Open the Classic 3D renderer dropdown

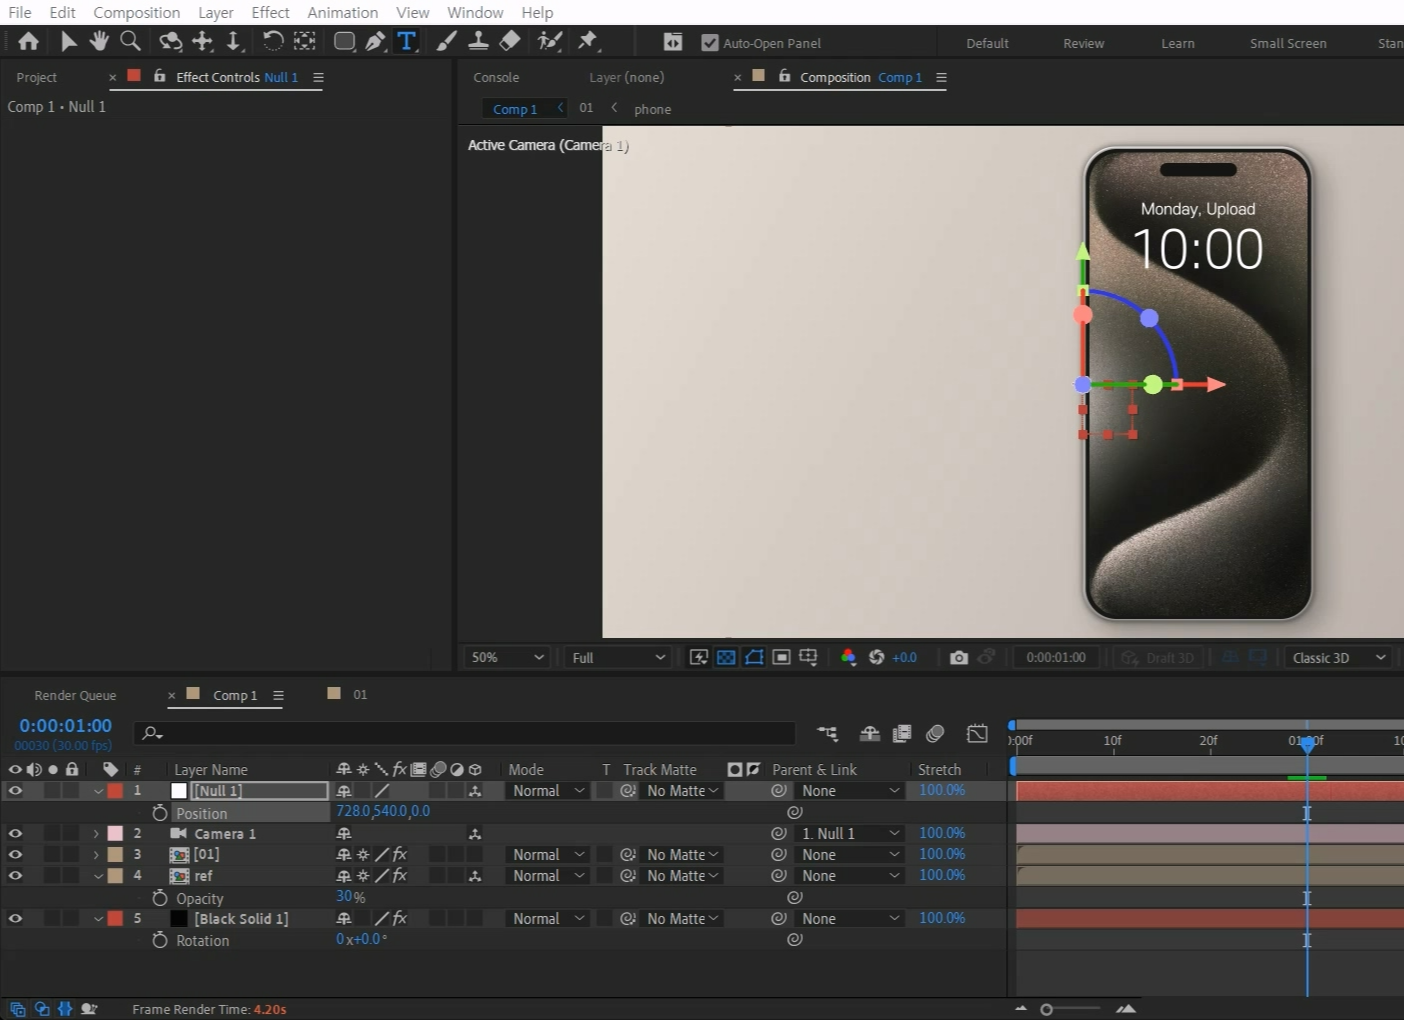1338,657
